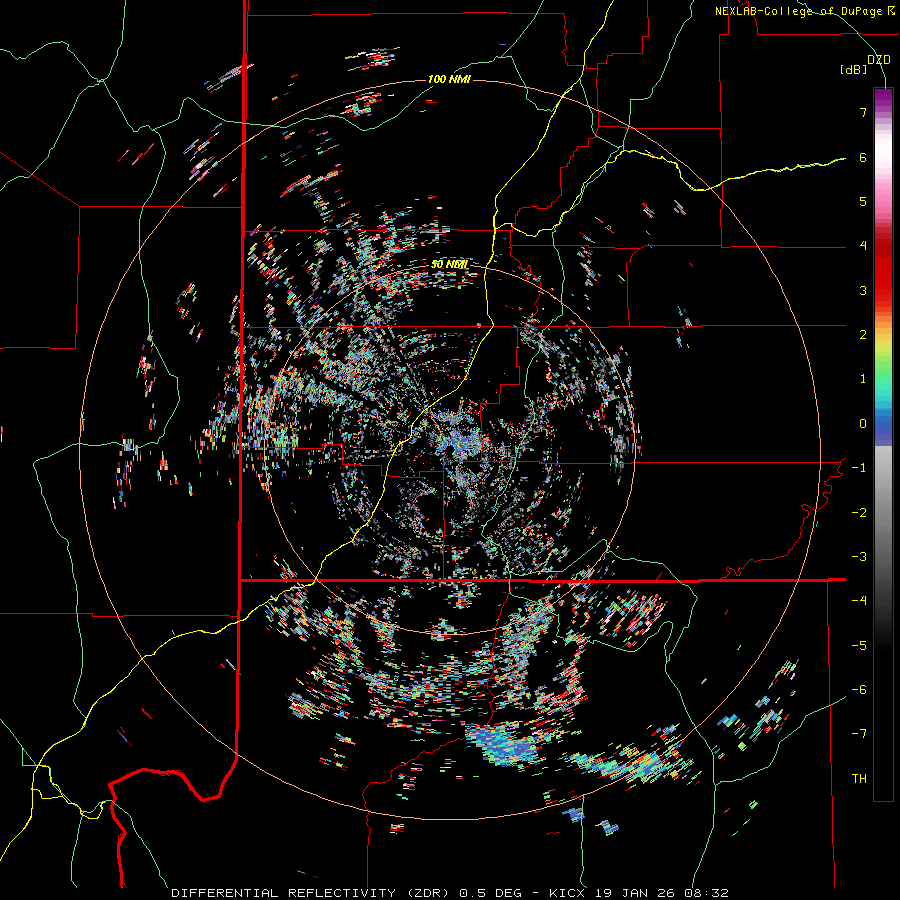This screenshot has width=900, height=900.
Task: Click the -7 value on color scale
Action: point(859,734)
